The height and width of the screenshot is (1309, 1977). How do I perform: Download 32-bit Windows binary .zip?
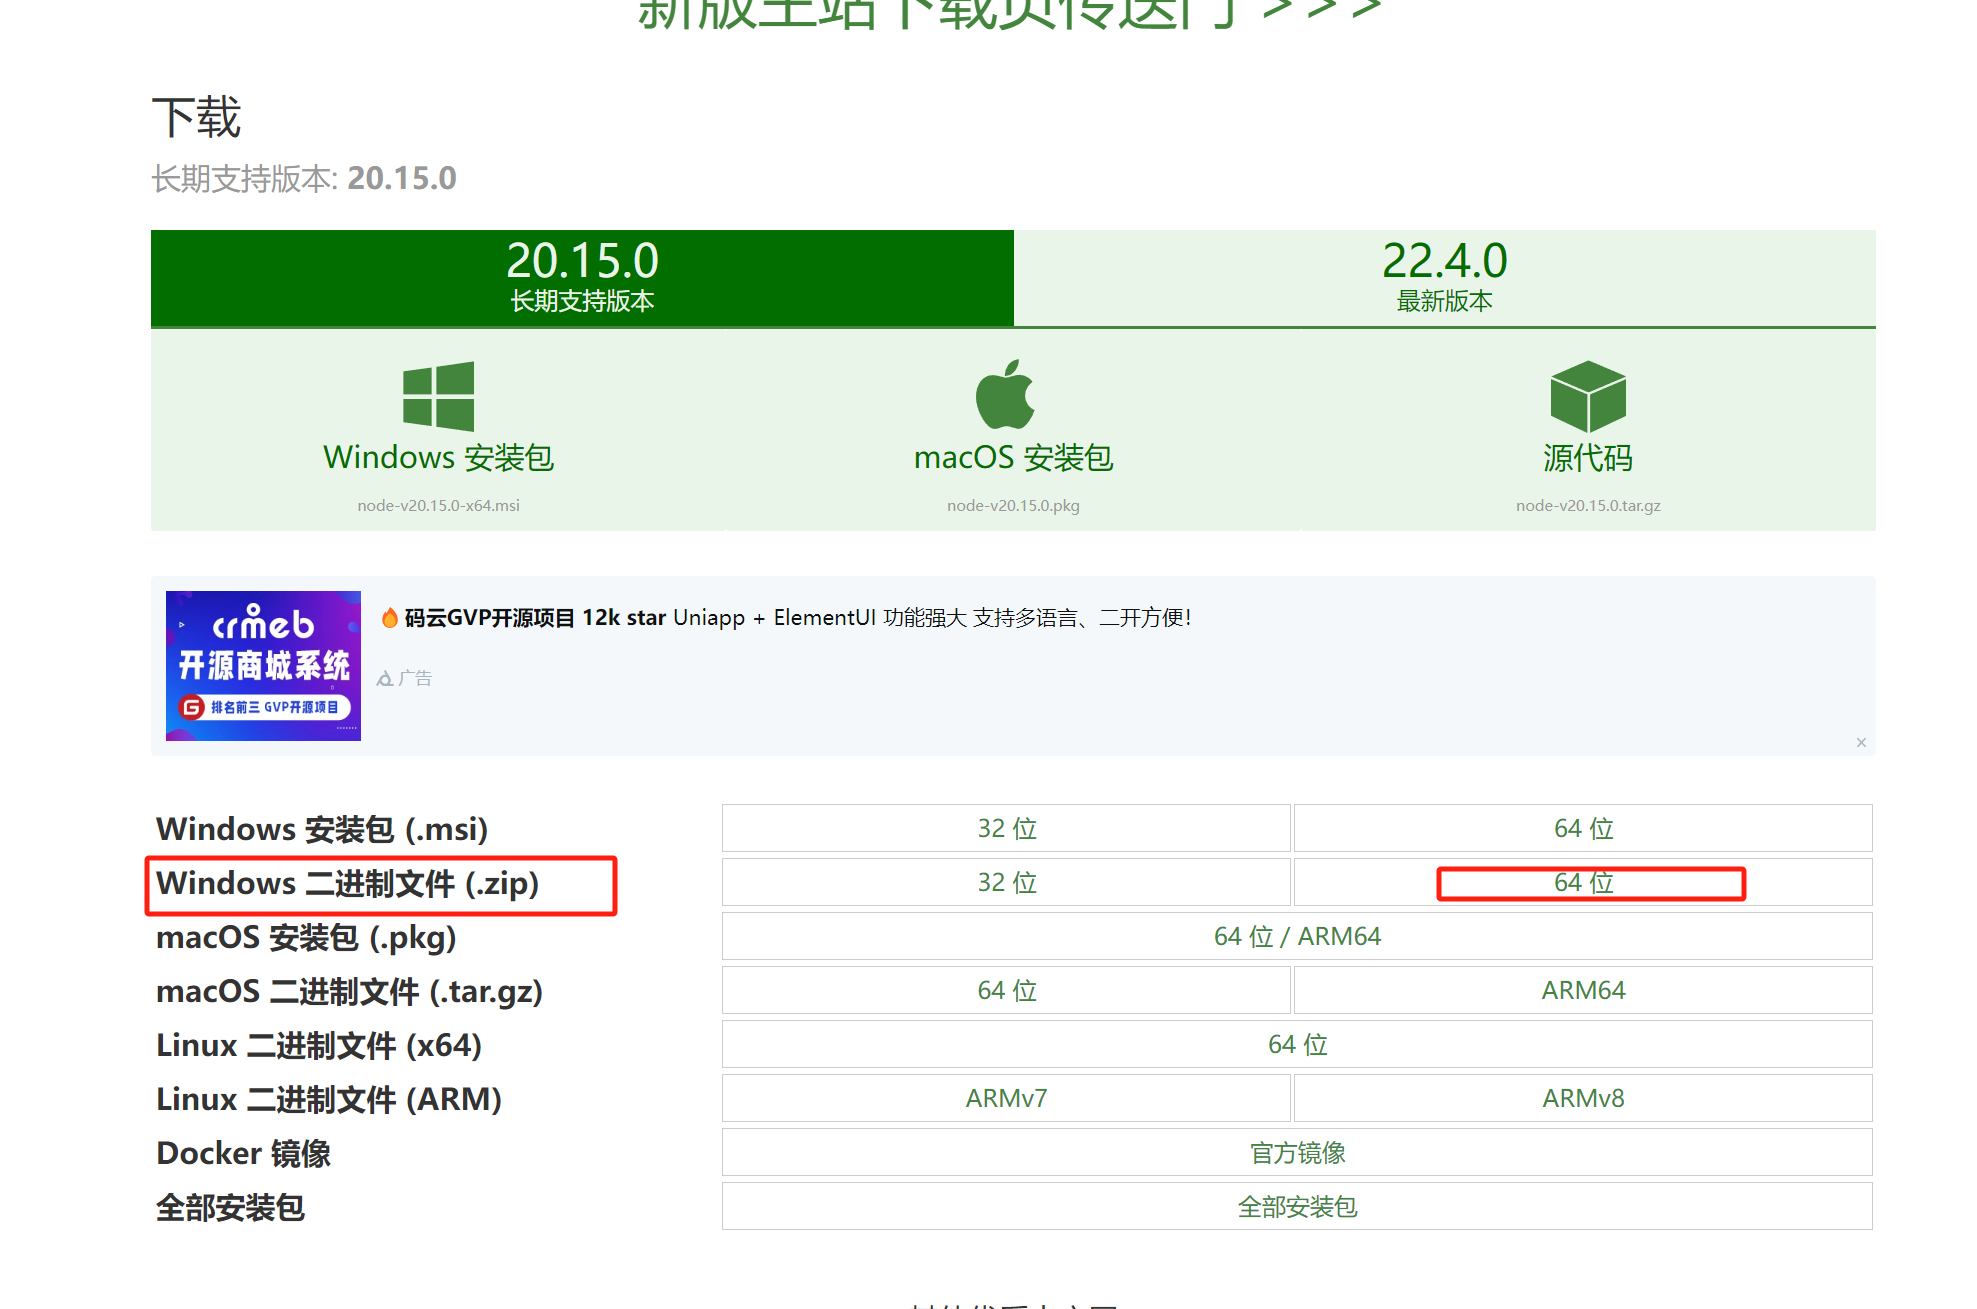click(x=1006, y=882)
